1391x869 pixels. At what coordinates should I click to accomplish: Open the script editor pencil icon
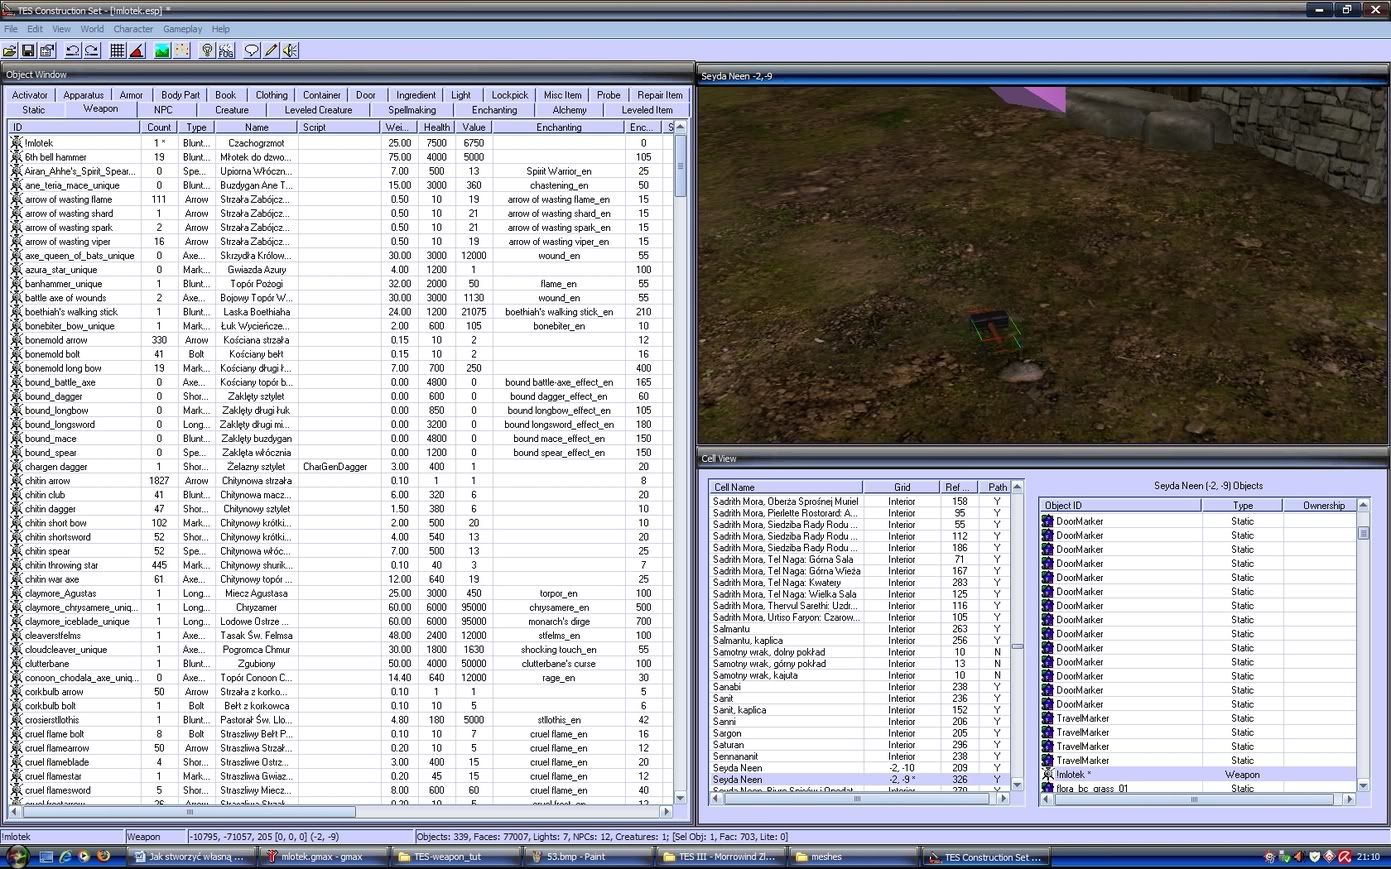point(271,51)
